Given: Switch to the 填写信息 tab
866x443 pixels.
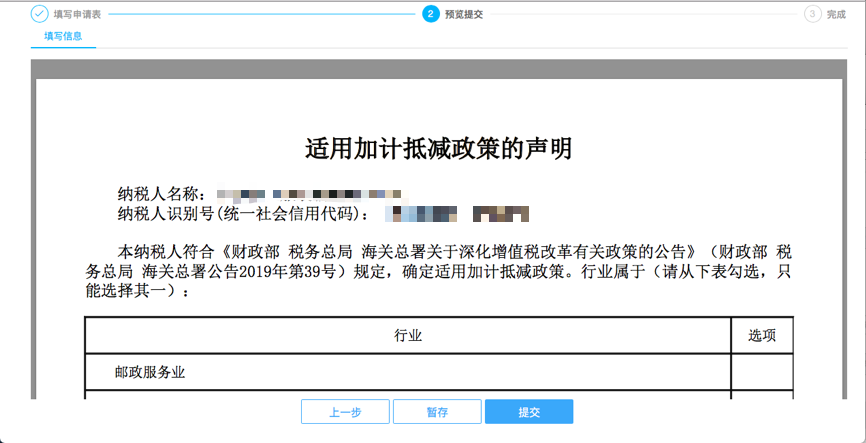Looking at the screenshot, I should [63, 37].
